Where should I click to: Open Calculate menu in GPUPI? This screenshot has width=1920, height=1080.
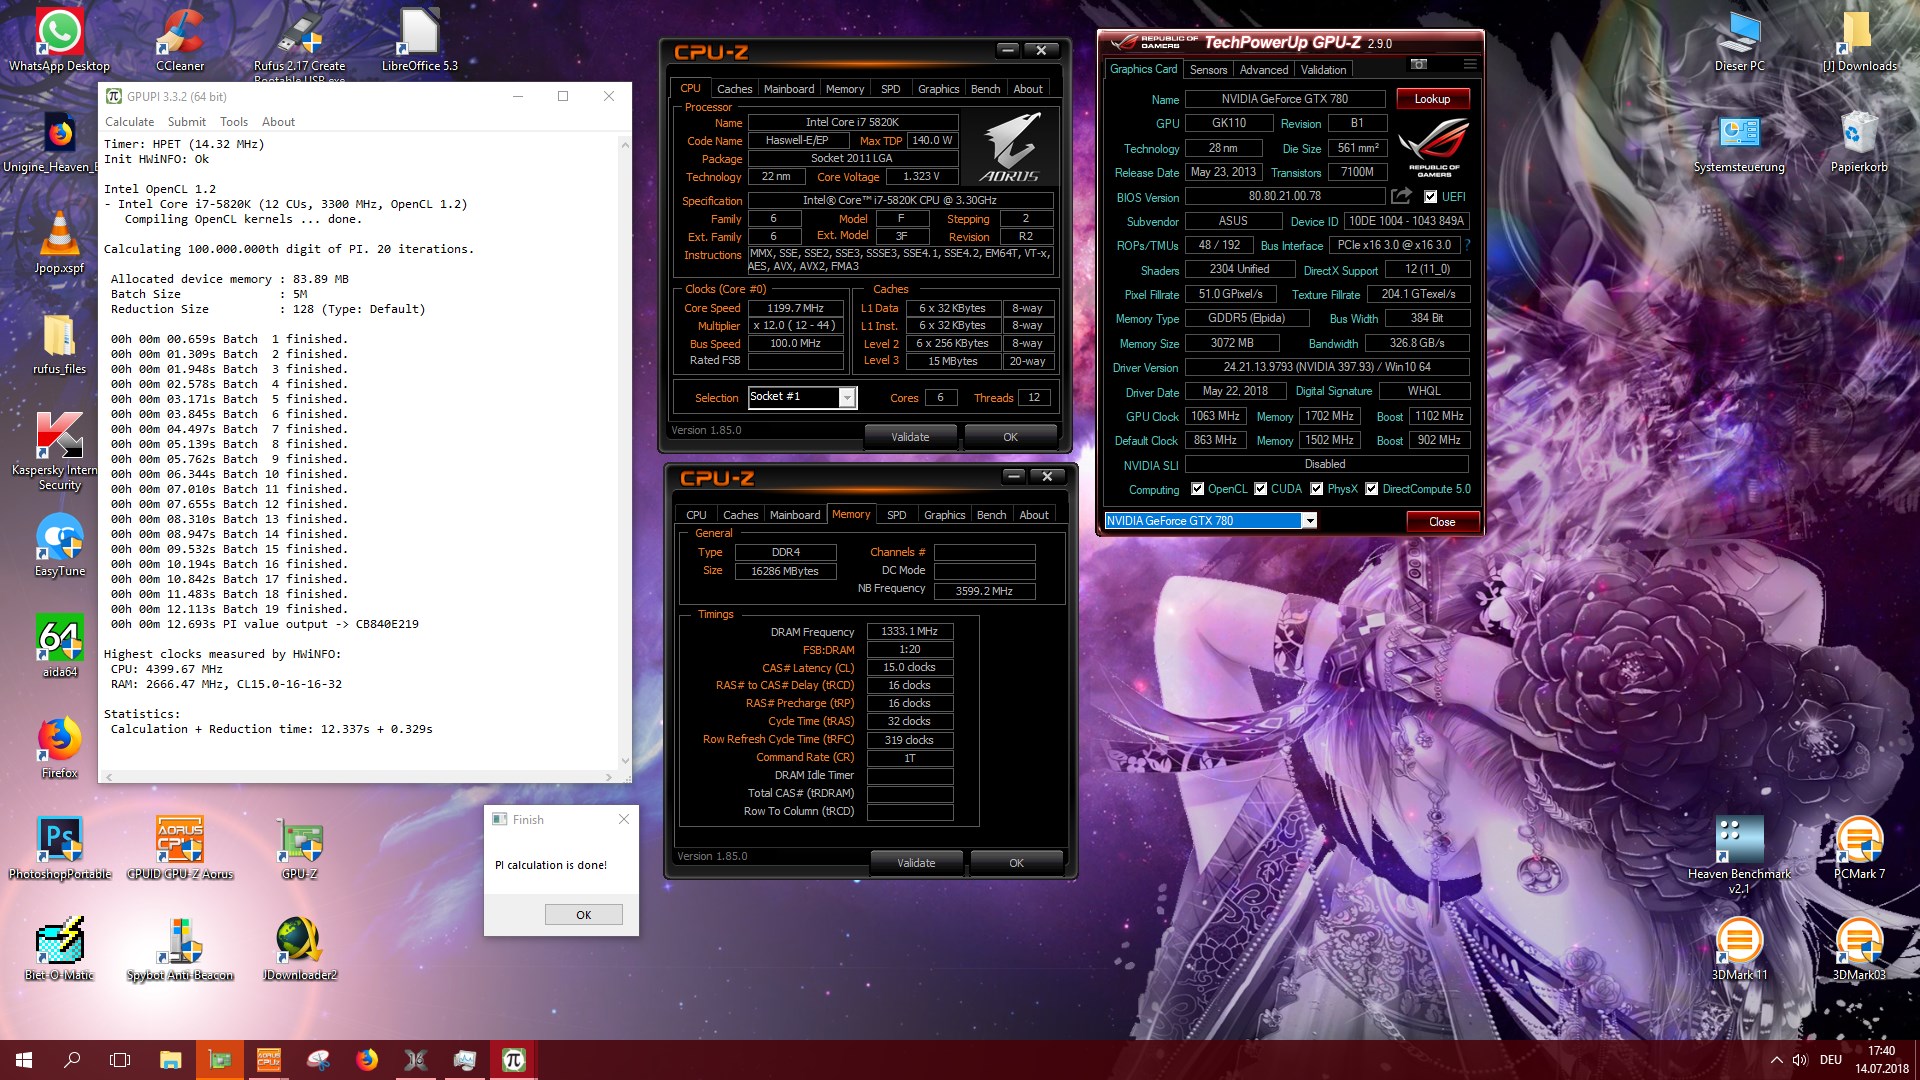point(130,122)
